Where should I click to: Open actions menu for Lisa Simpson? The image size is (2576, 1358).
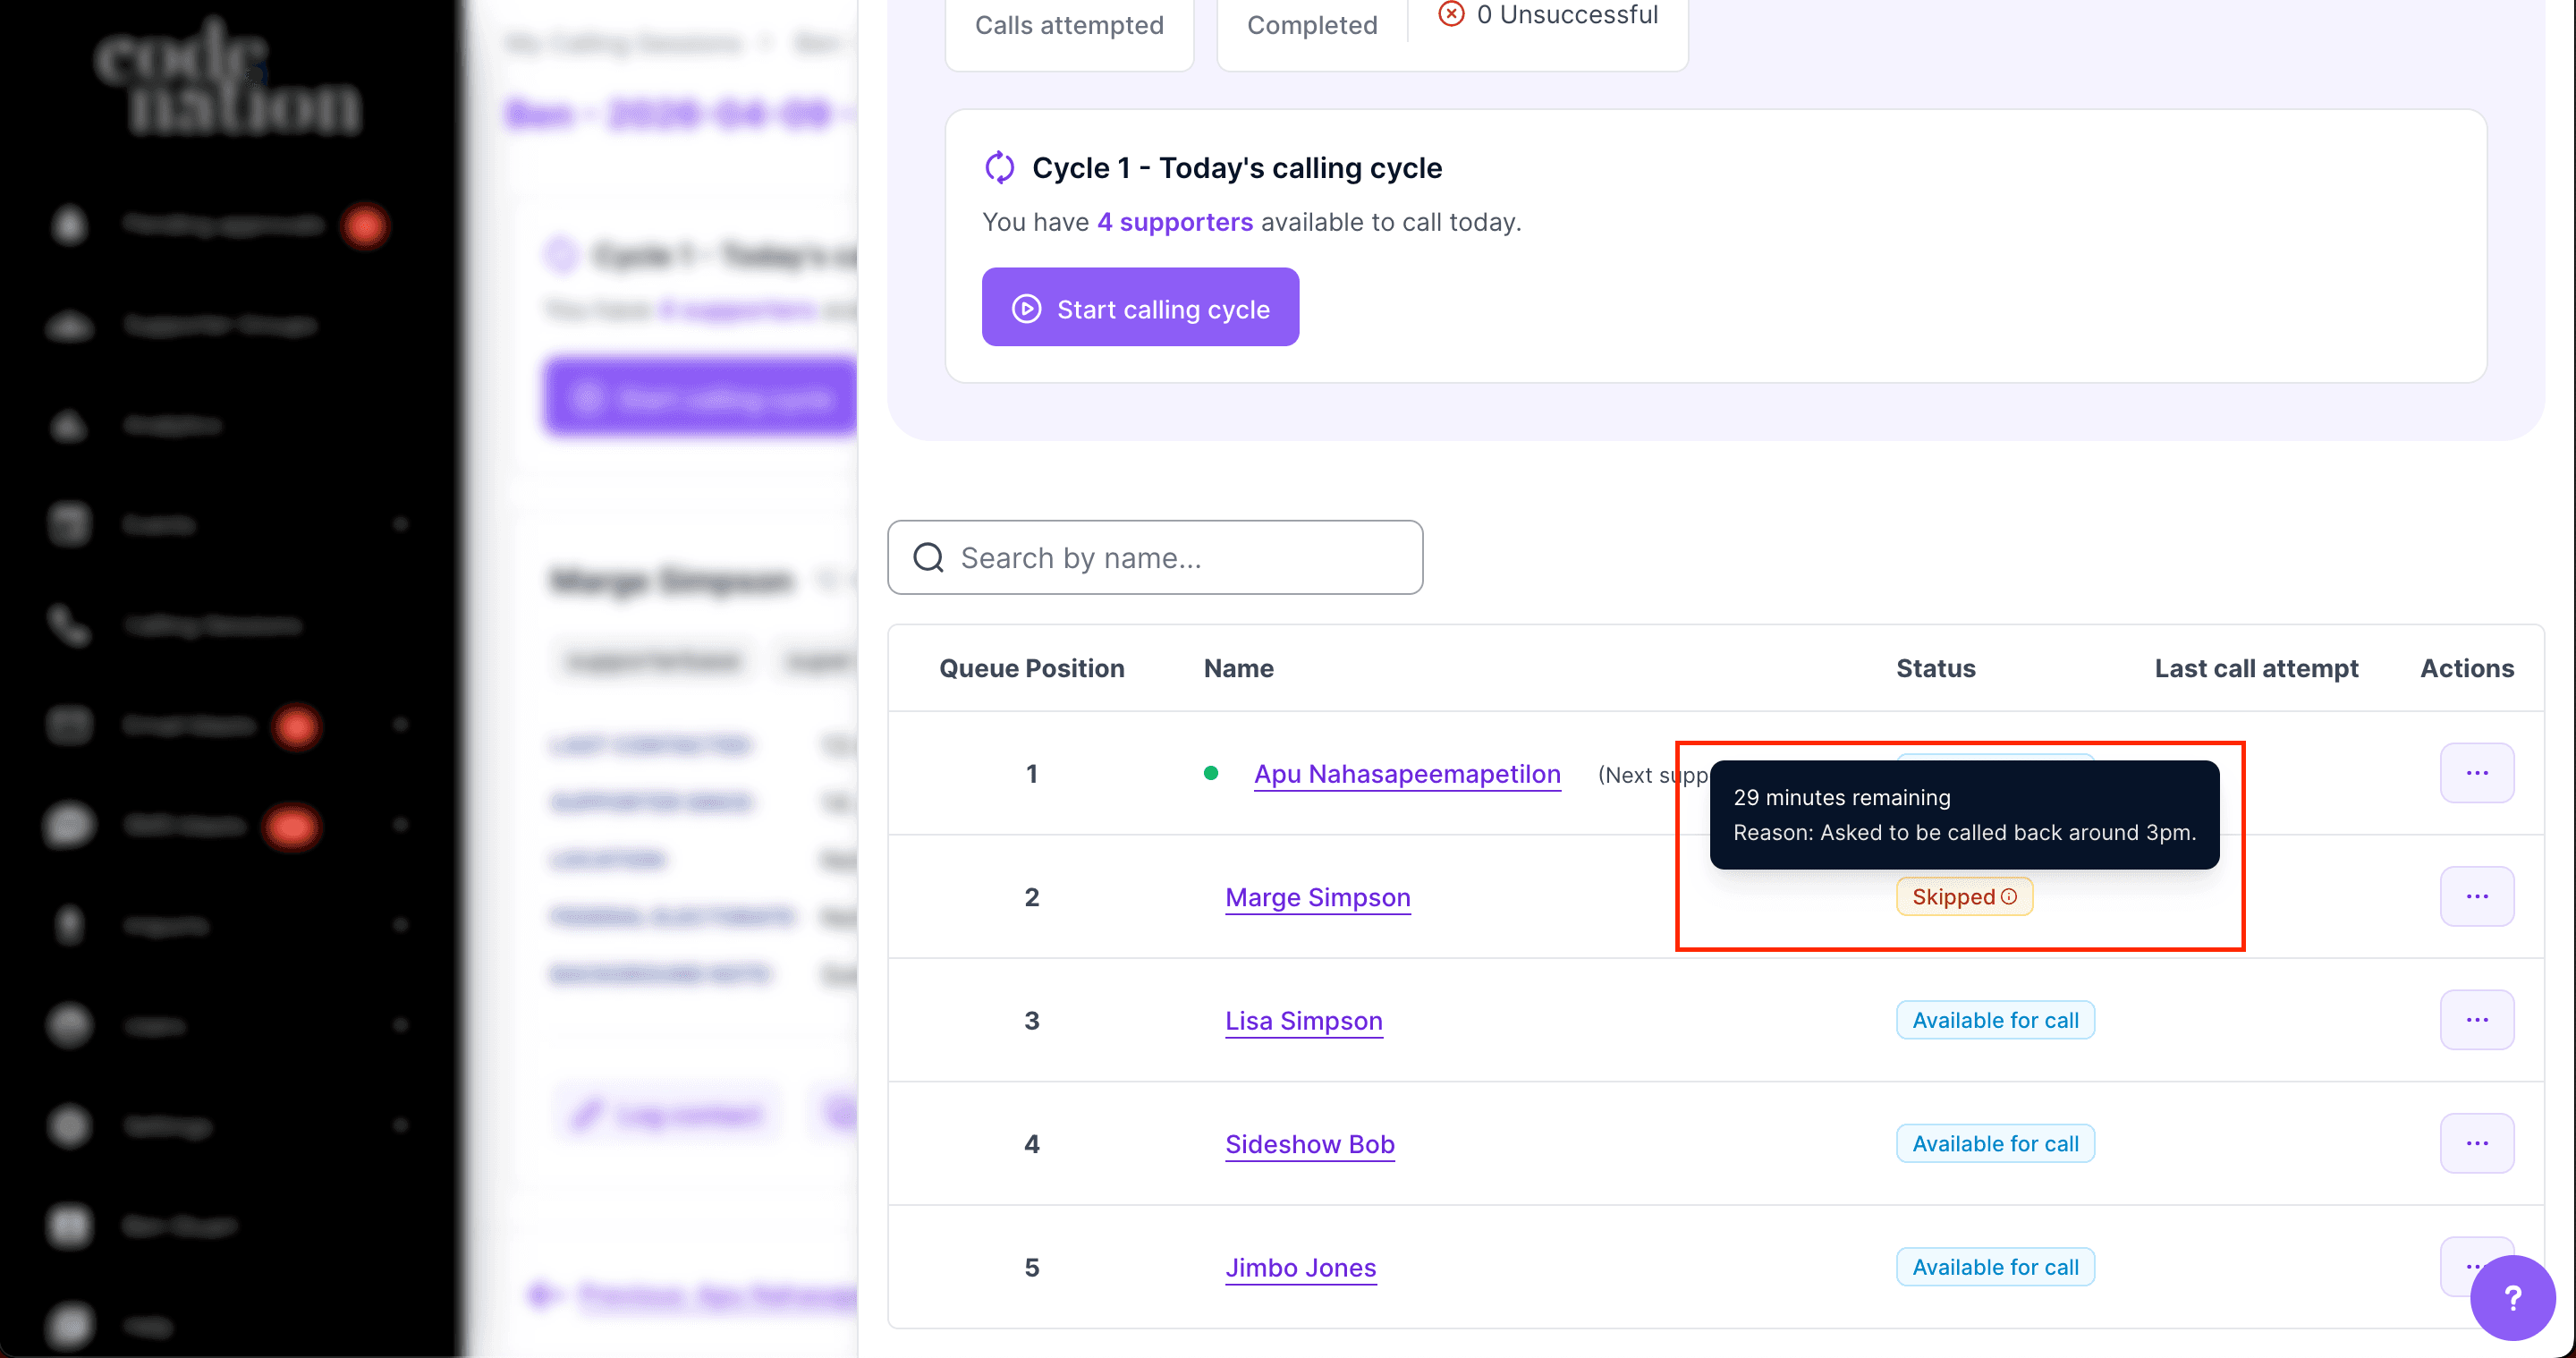(2476, 1020)
